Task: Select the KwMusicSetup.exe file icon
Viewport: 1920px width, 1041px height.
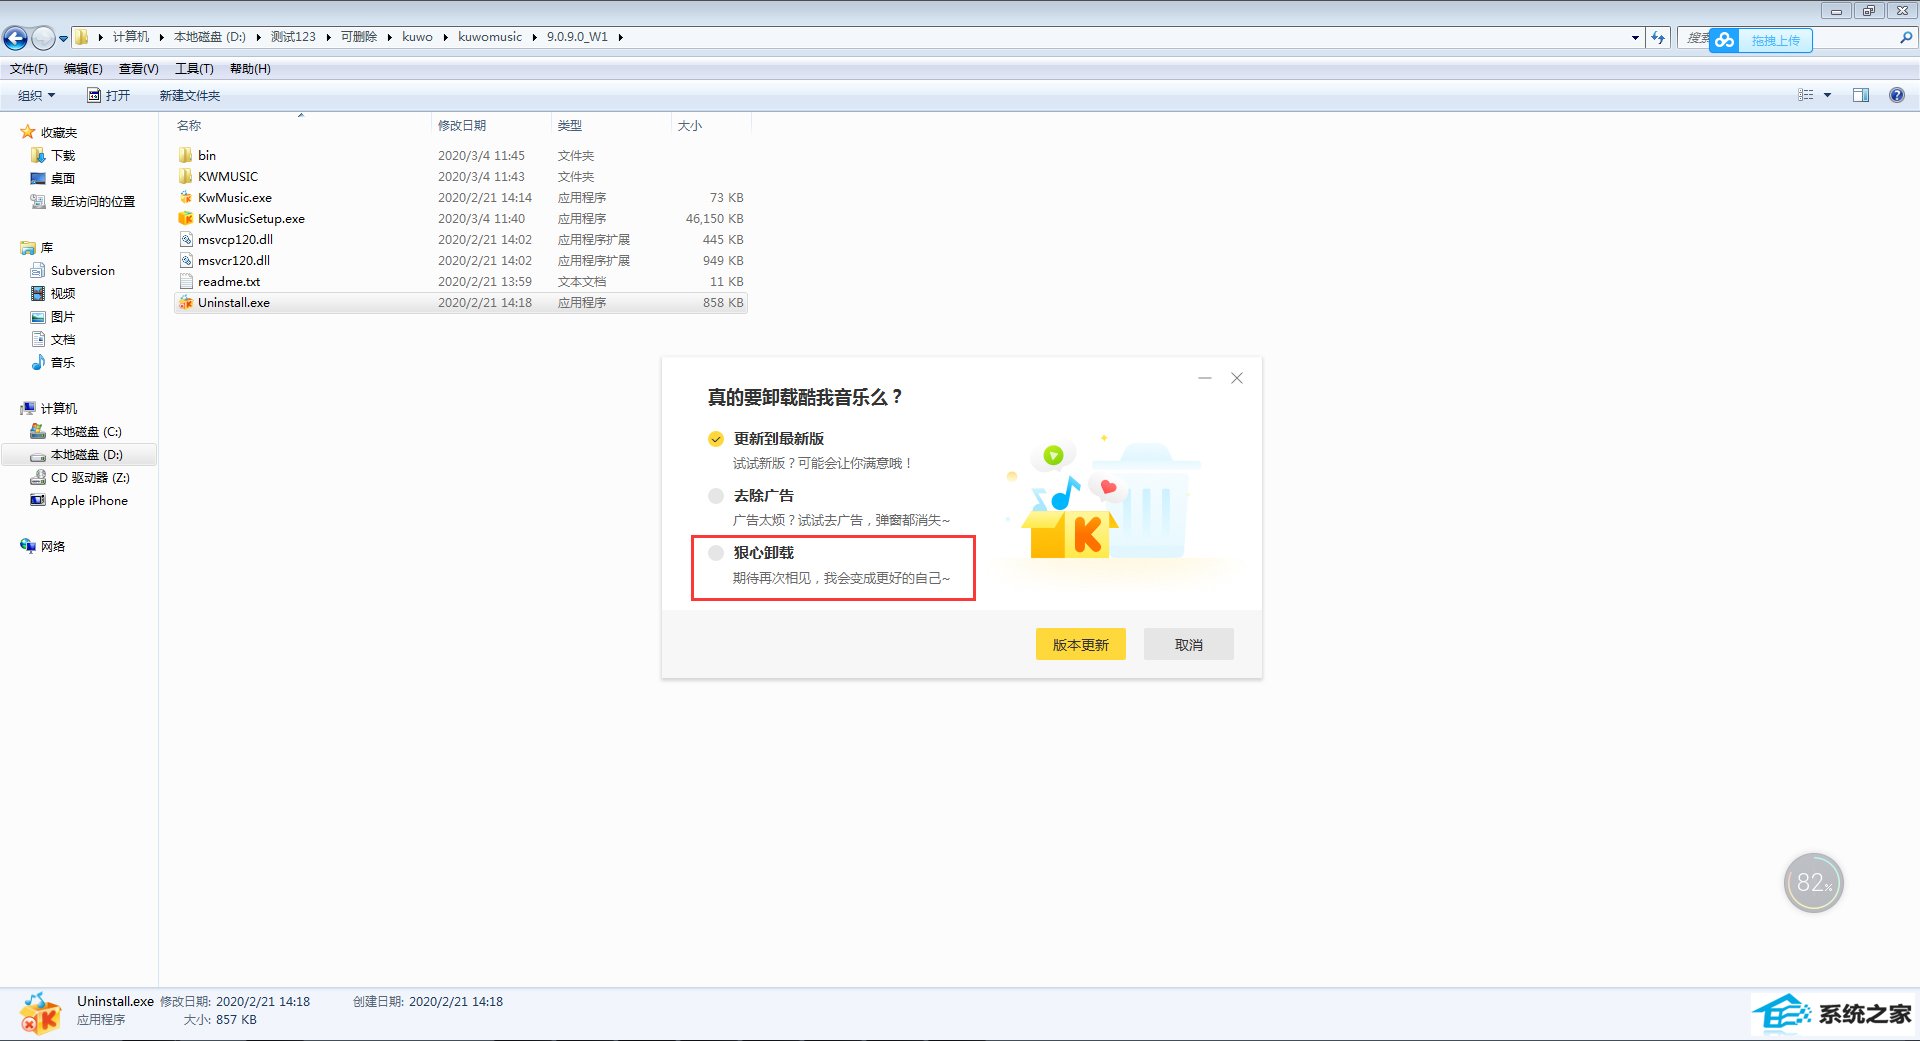Action: [186, 218]
